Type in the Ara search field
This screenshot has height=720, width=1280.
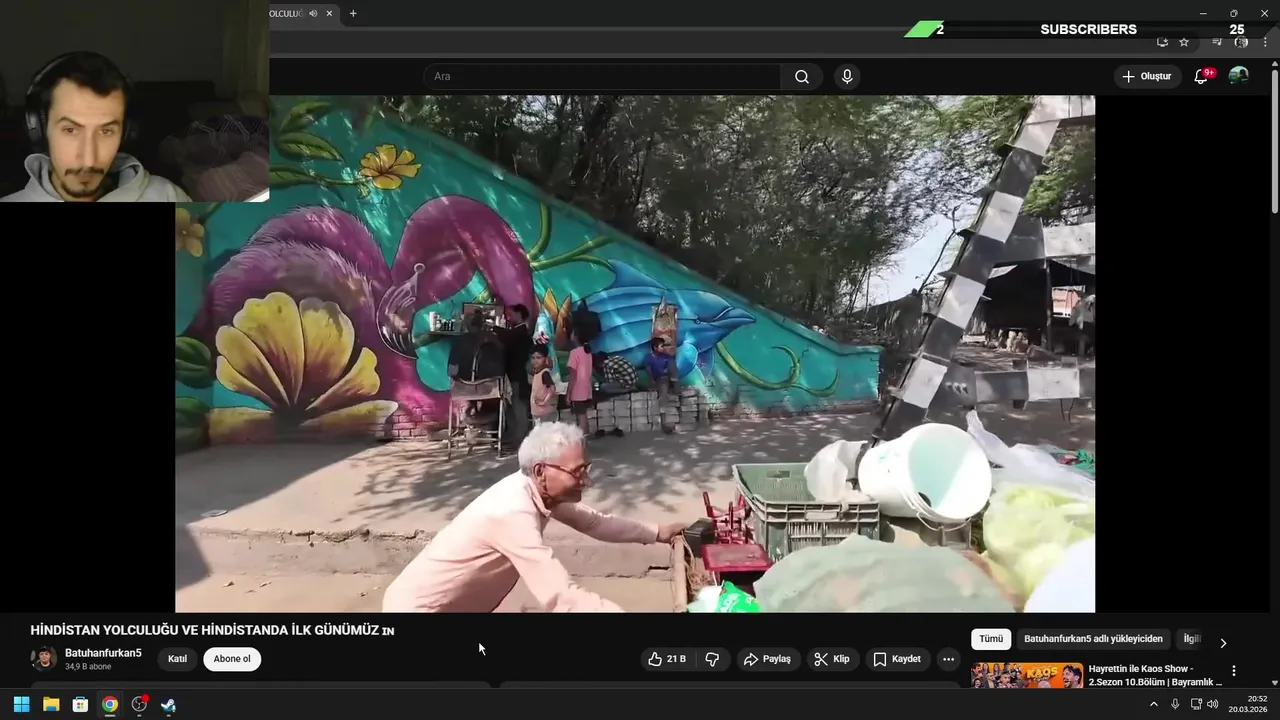[x=603, y=77]
